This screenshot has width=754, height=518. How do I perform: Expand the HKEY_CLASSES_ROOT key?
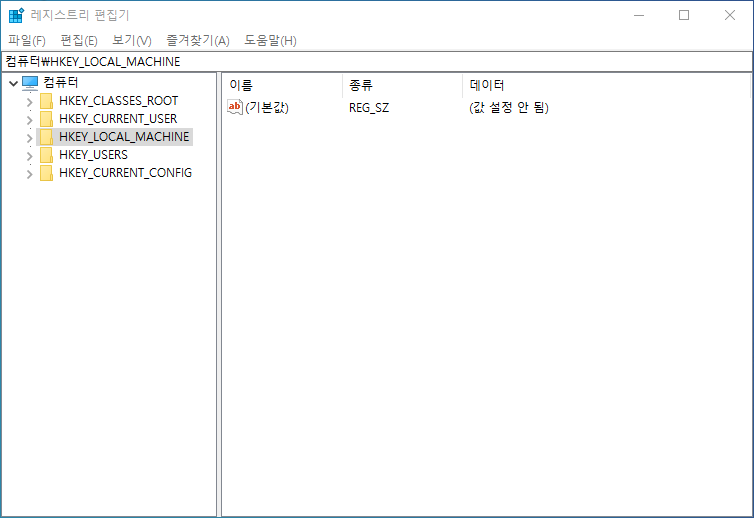[x=29, y=102]
